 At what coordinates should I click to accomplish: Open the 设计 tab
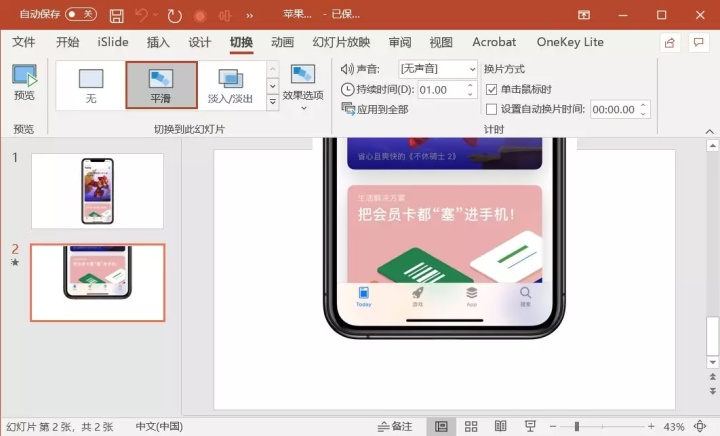(200, 42)
